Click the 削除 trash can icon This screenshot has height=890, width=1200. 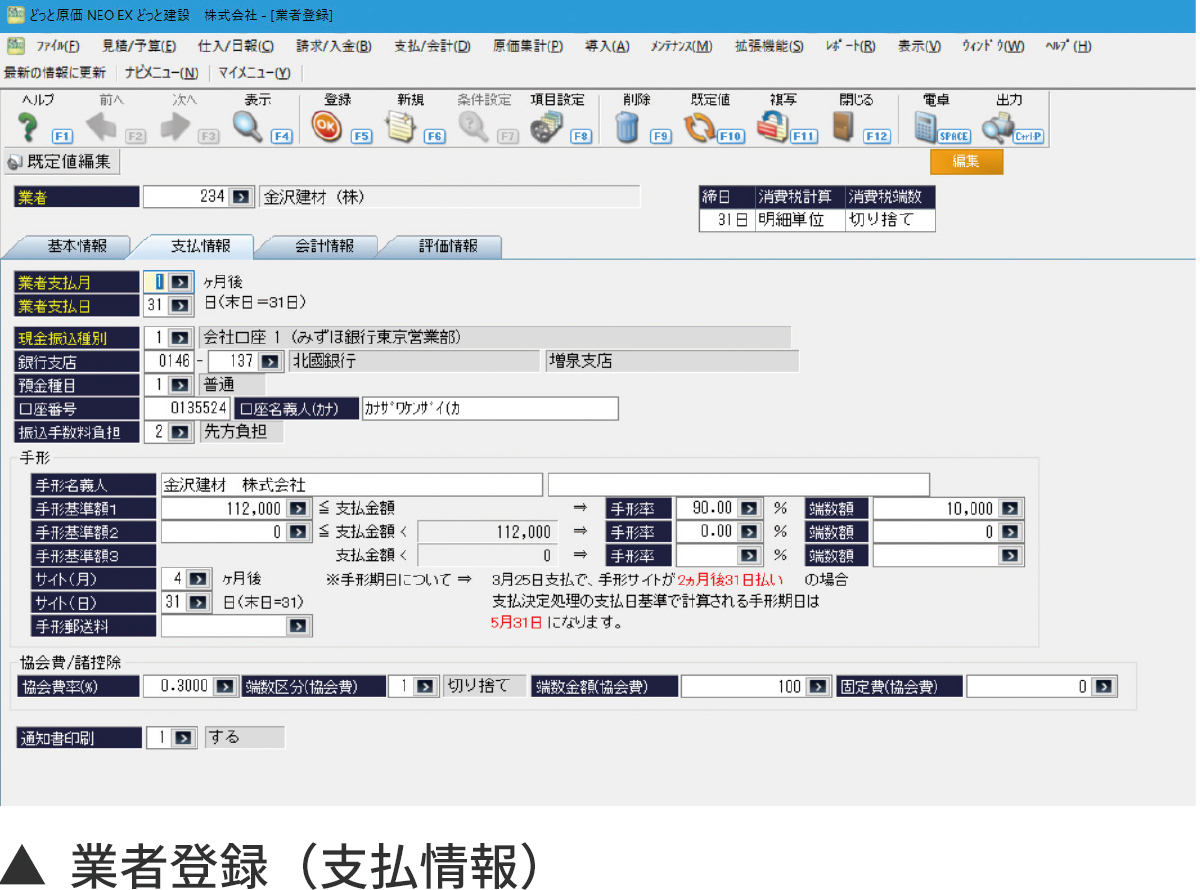point(627,127)
